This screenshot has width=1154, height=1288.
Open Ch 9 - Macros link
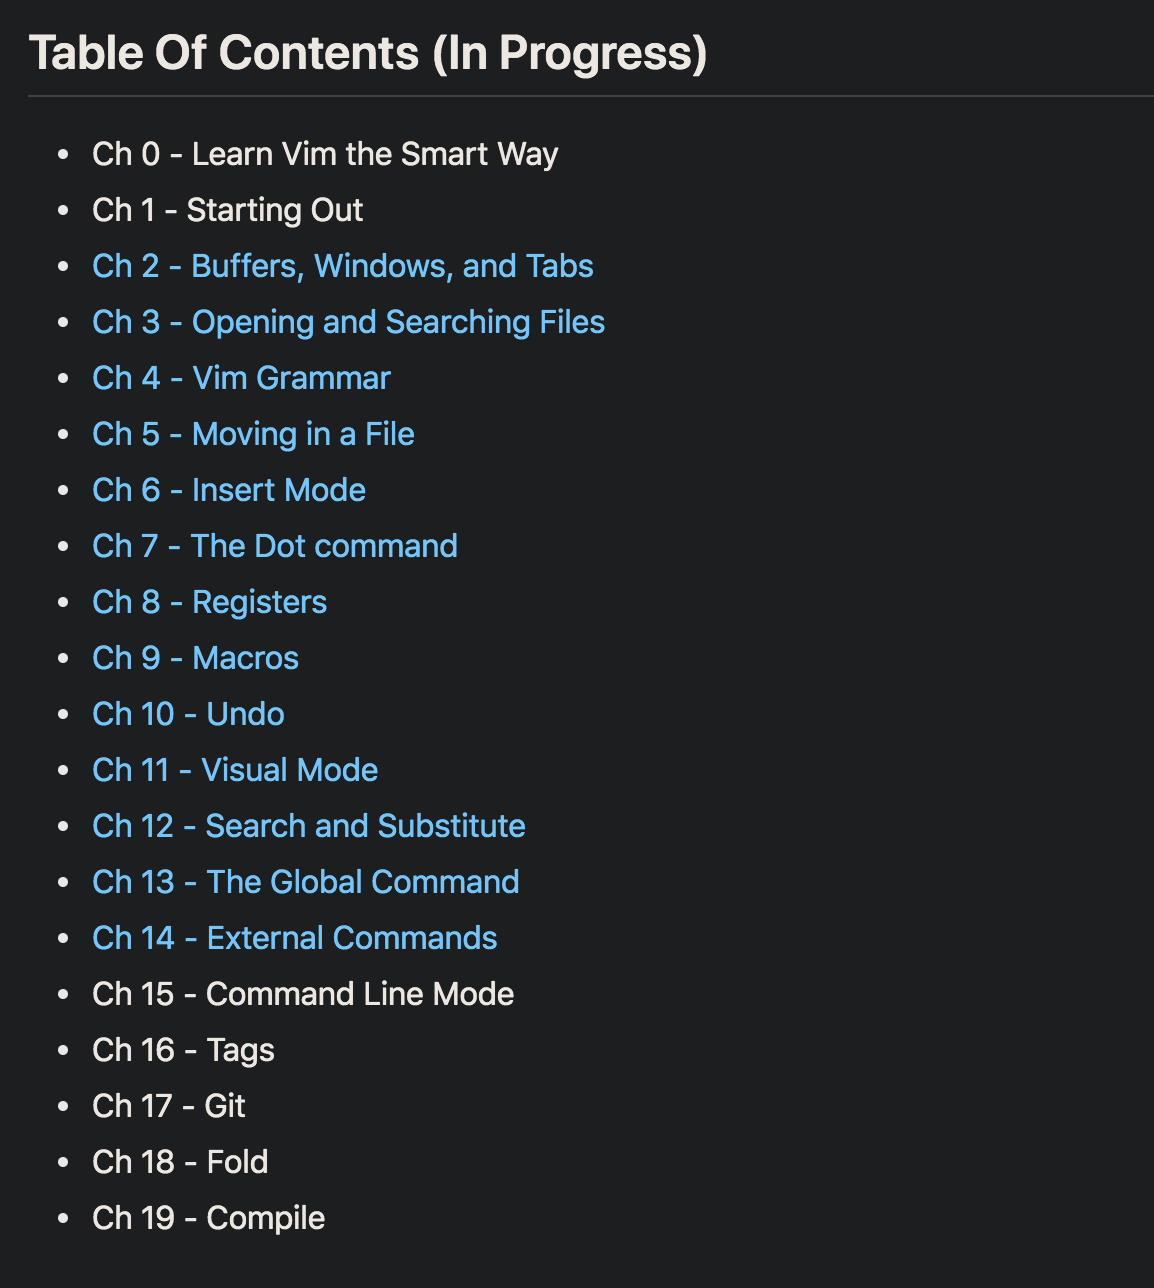[196, 658]
